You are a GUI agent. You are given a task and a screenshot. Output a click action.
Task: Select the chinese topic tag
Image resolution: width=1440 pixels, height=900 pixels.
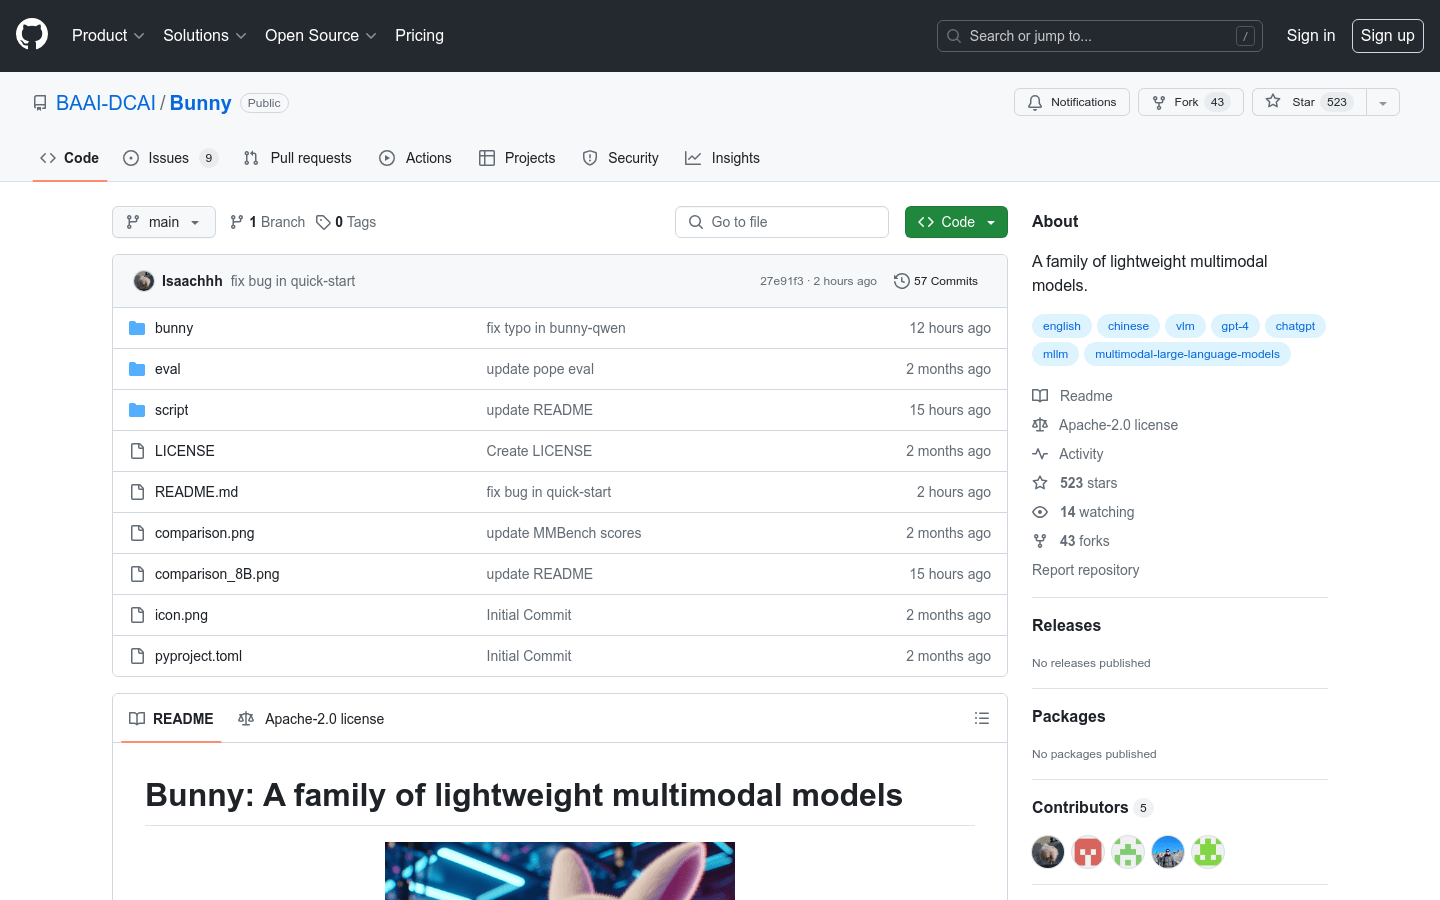[1128, 326]
